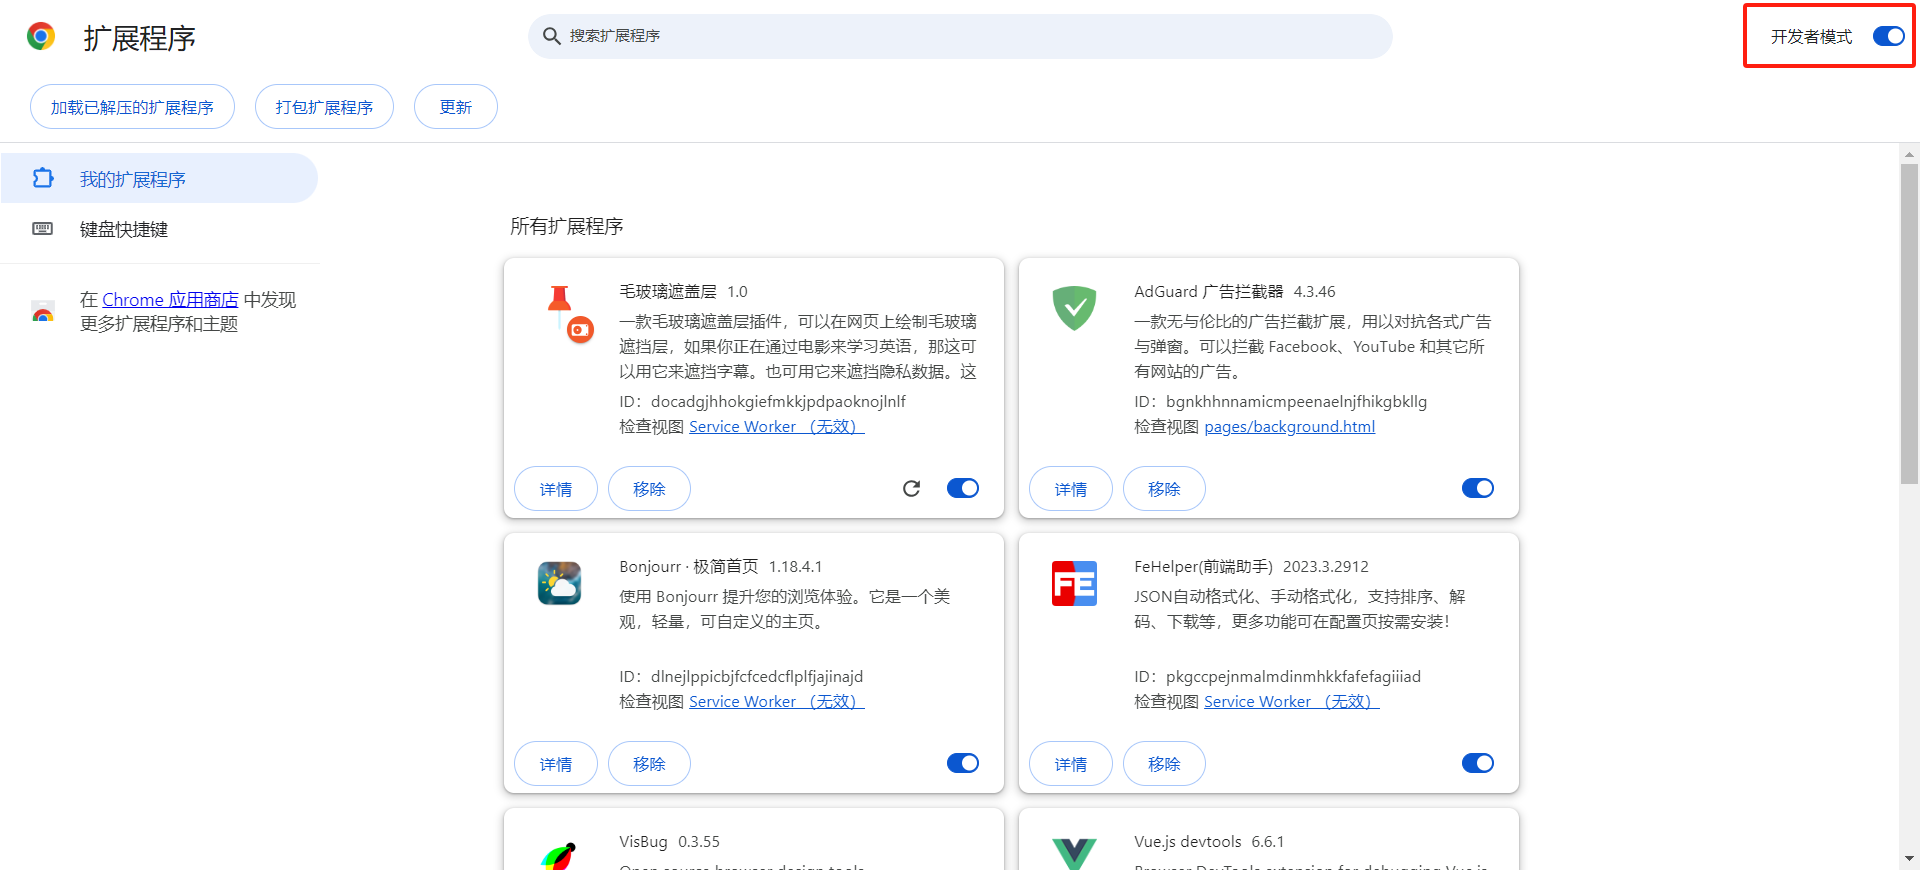Open 详情 for AdGuard 广告拦截器
The height and width of the screenshot is (870, 1920).
click(x=1071, y=489)
